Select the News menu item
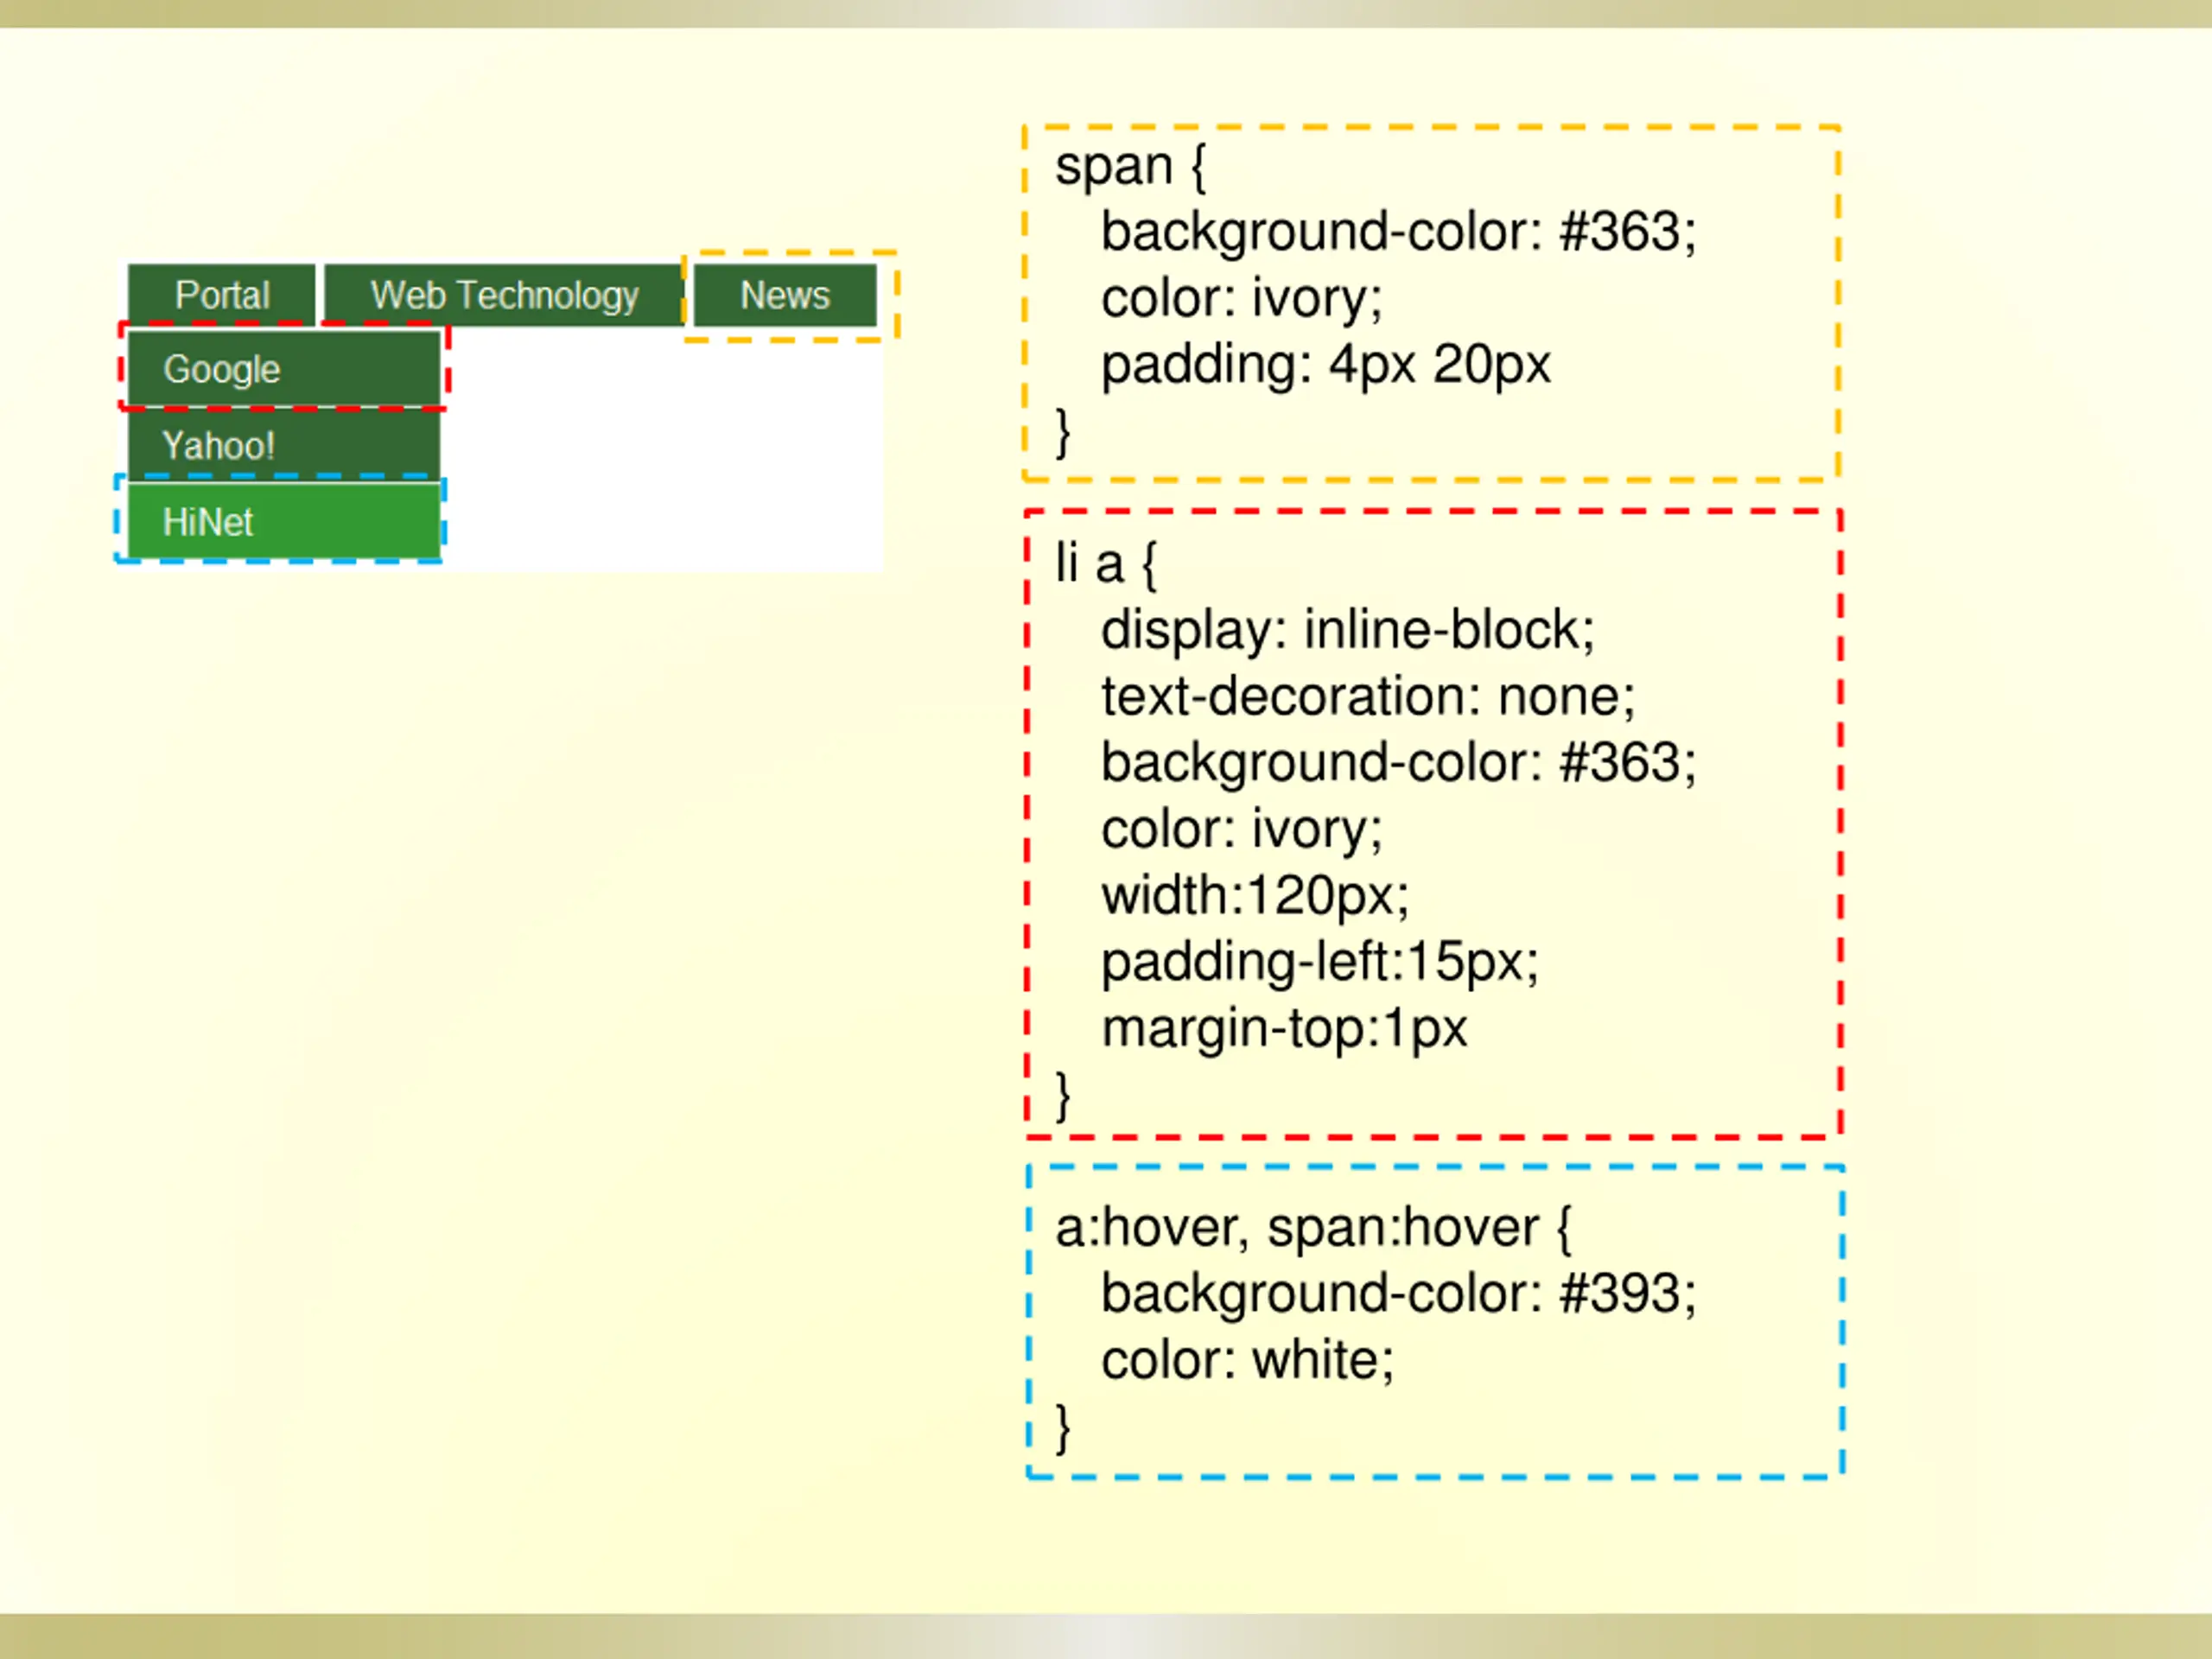2212x1659 pixels. 785,295
